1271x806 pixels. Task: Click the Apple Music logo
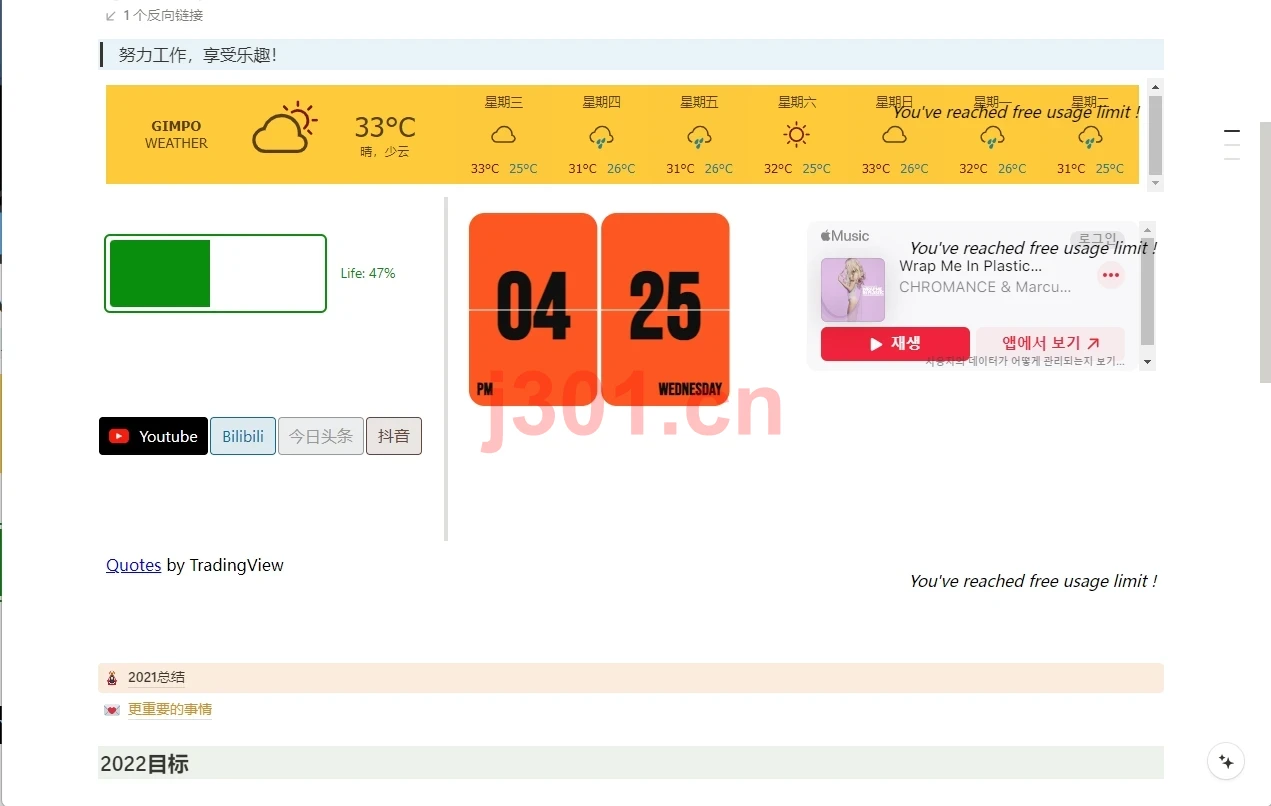[845, 236]
